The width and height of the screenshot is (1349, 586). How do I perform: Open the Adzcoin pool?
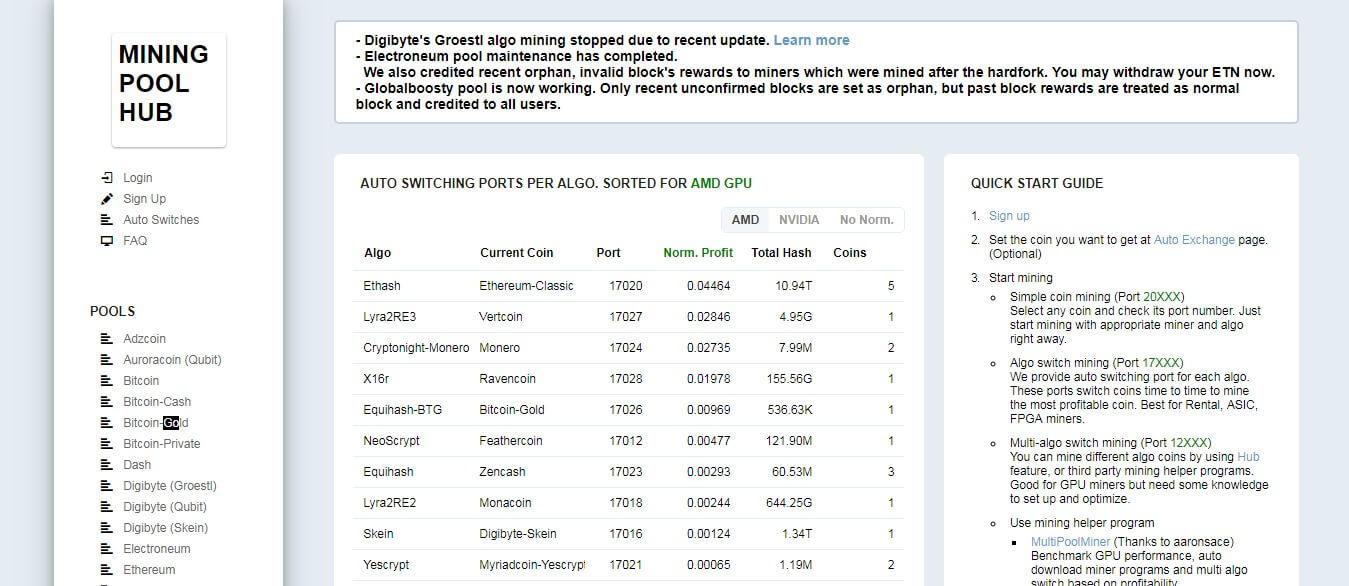145,339
